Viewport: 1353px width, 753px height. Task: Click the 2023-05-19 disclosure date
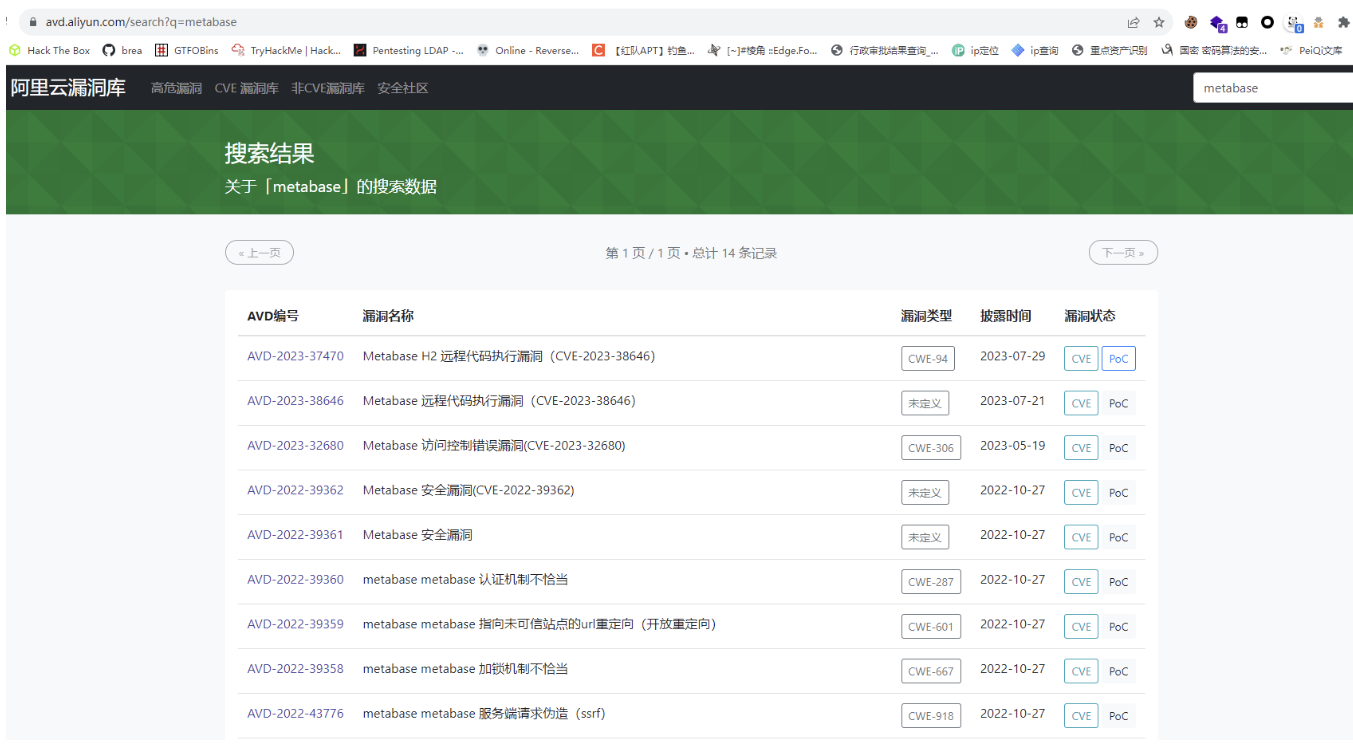[x=1012, y=446]
